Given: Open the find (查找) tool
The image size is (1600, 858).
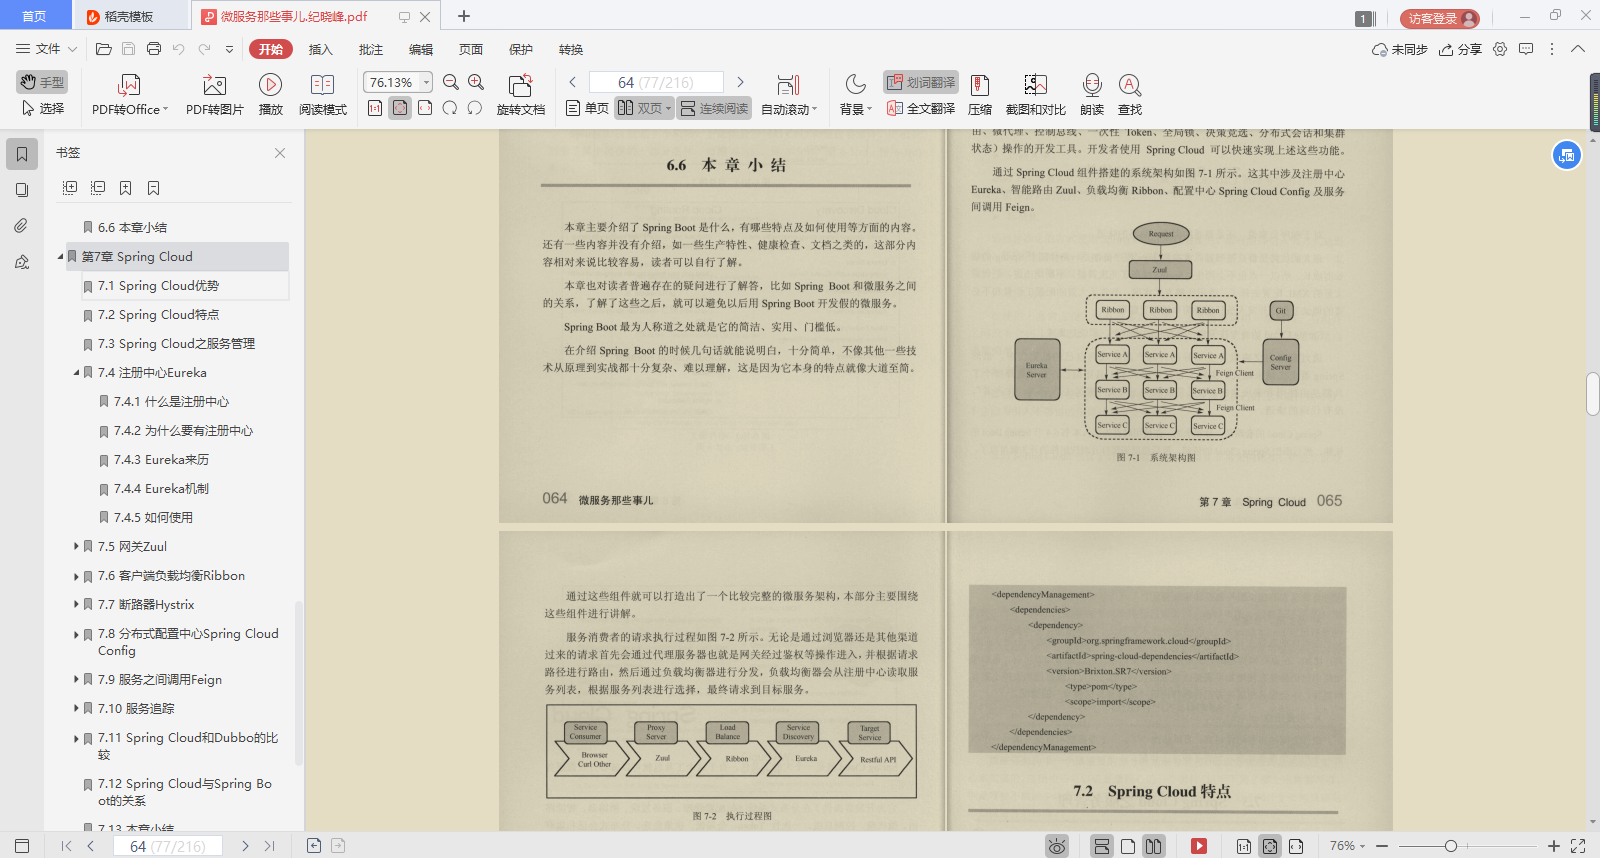Looking at the screenshot, I should (1130, 95).
